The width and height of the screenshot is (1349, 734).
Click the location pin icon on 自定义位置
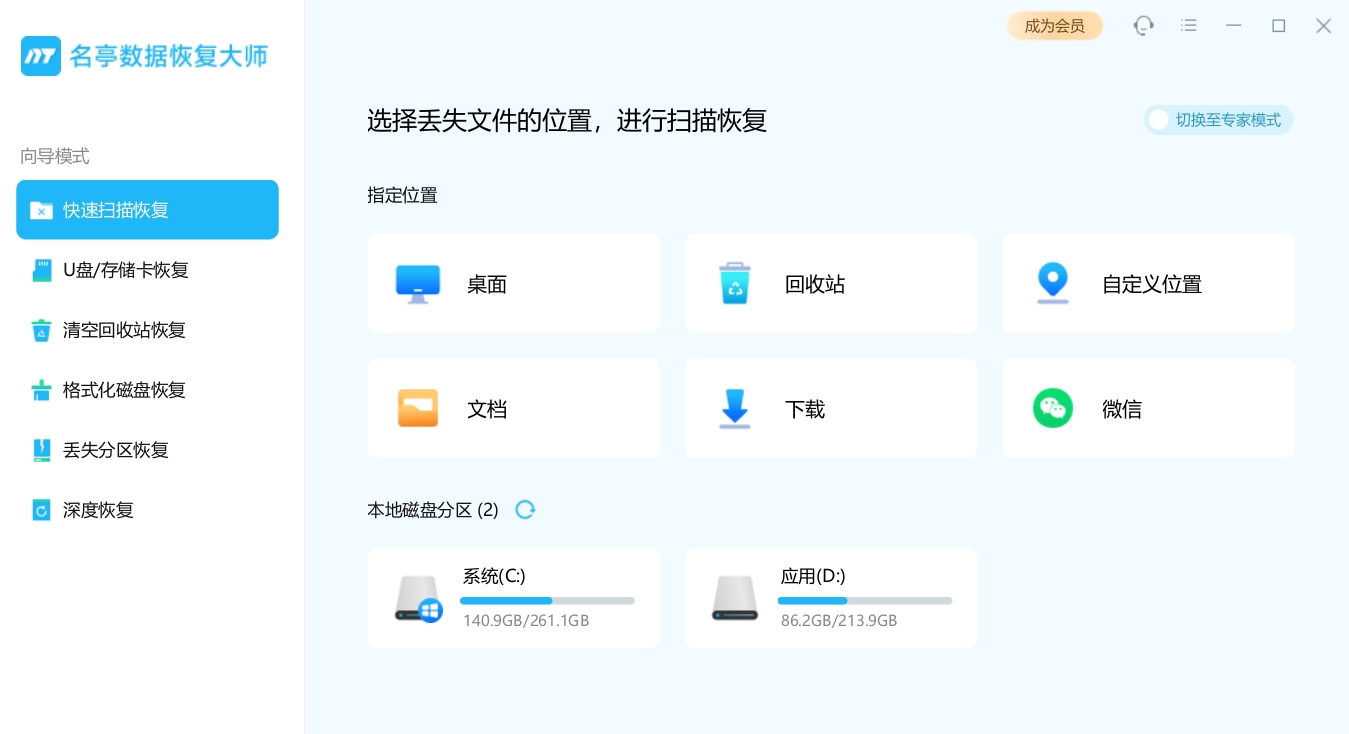click(x=1052, y=283)
